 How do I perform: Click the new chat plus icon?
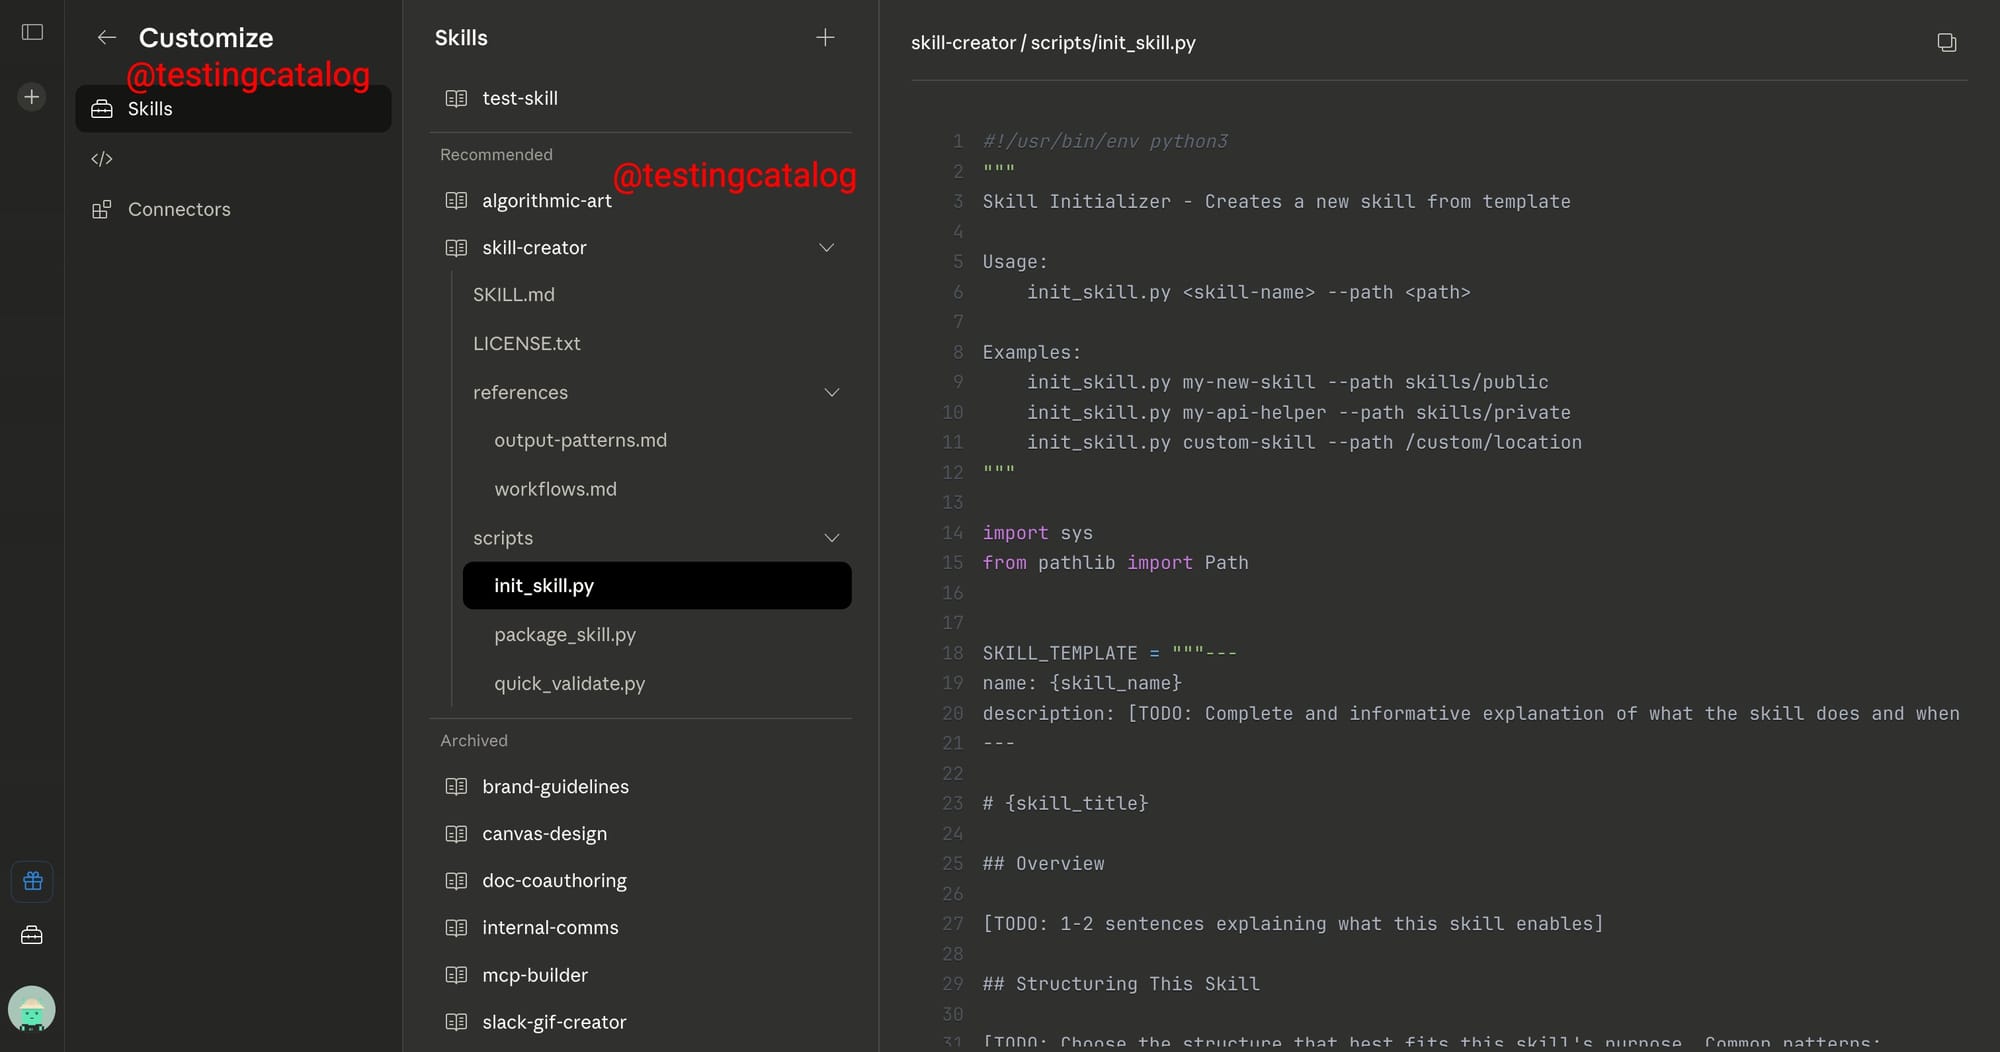(x=32, y=97)
